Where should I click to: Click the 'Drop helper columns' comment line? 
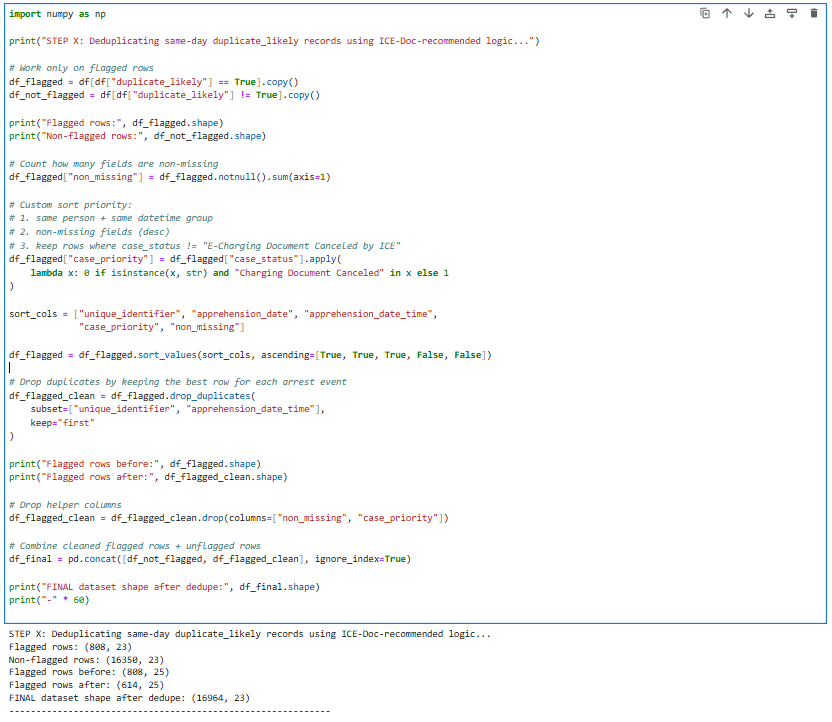click(x=64, y=504)
